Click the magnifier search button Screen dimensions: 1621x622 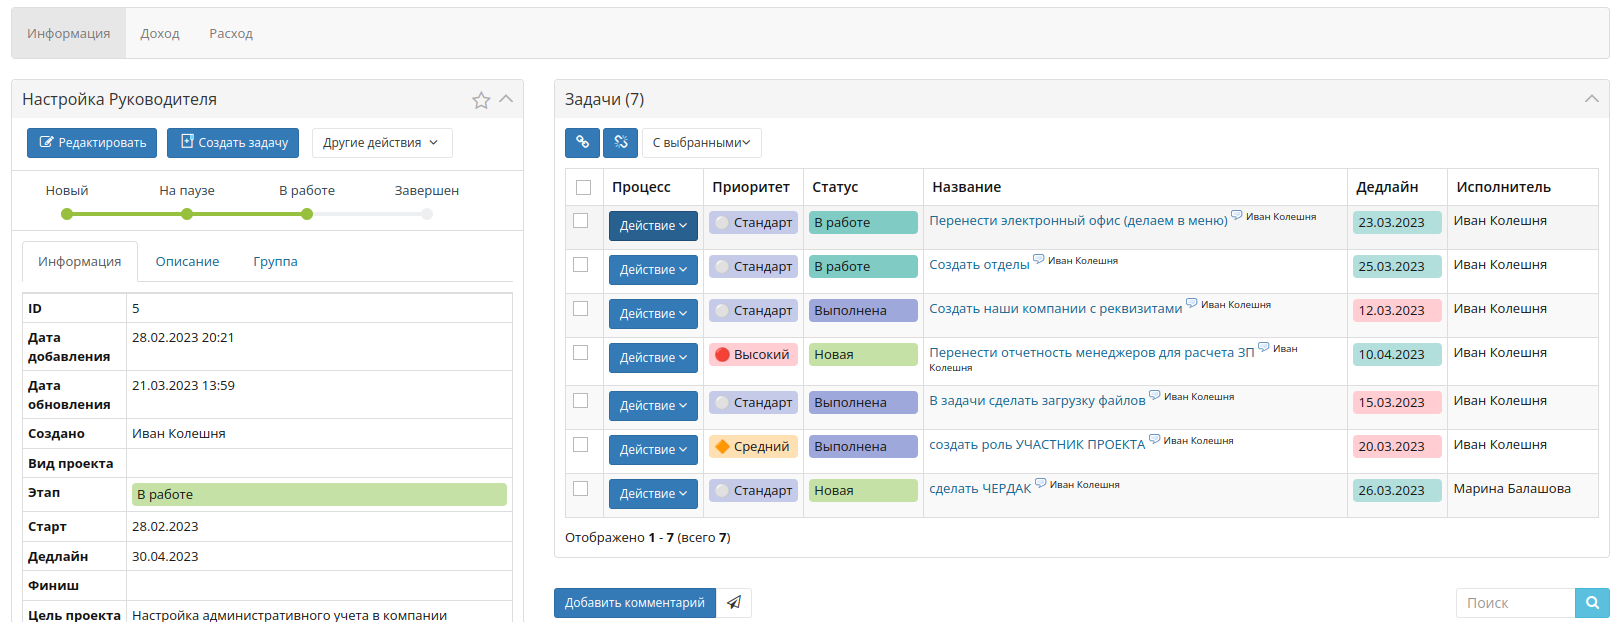click(1592, 603)
